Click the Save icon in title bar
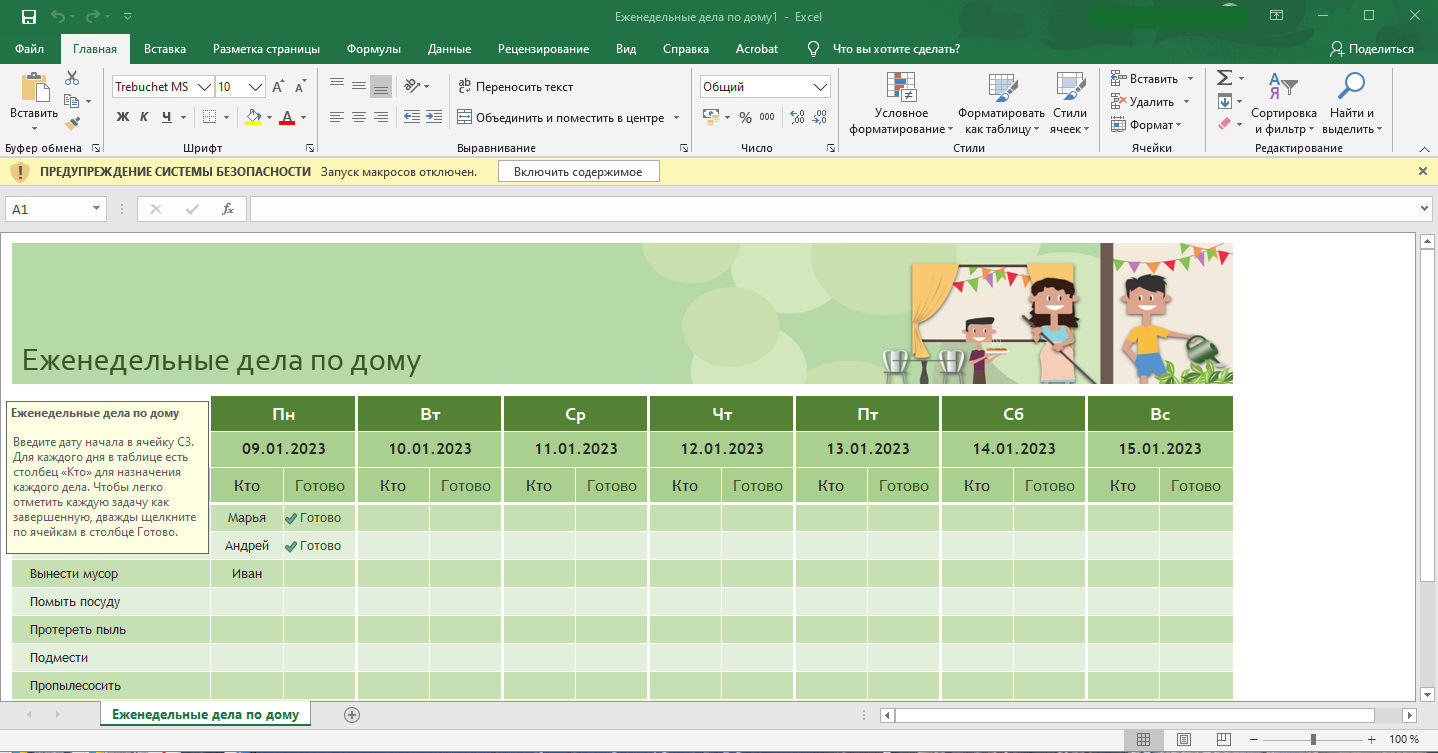The width and height of the screenshot is (1438, 753). pos(28,16)
